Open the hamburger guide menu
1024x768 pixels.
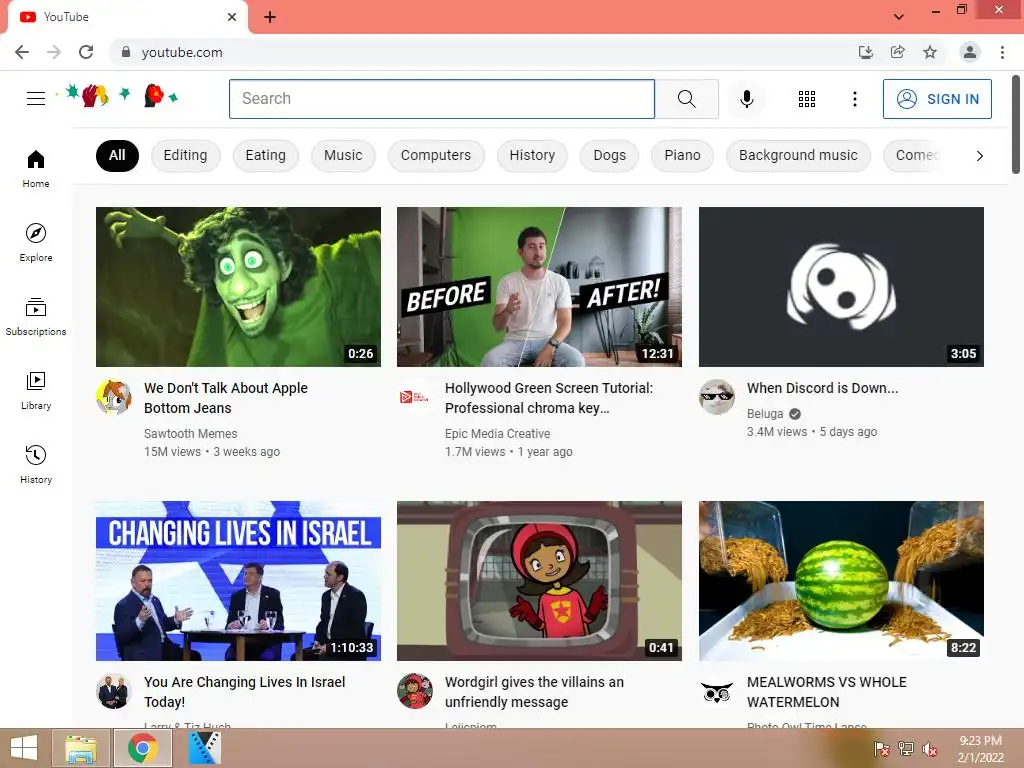tap(36, 99)
